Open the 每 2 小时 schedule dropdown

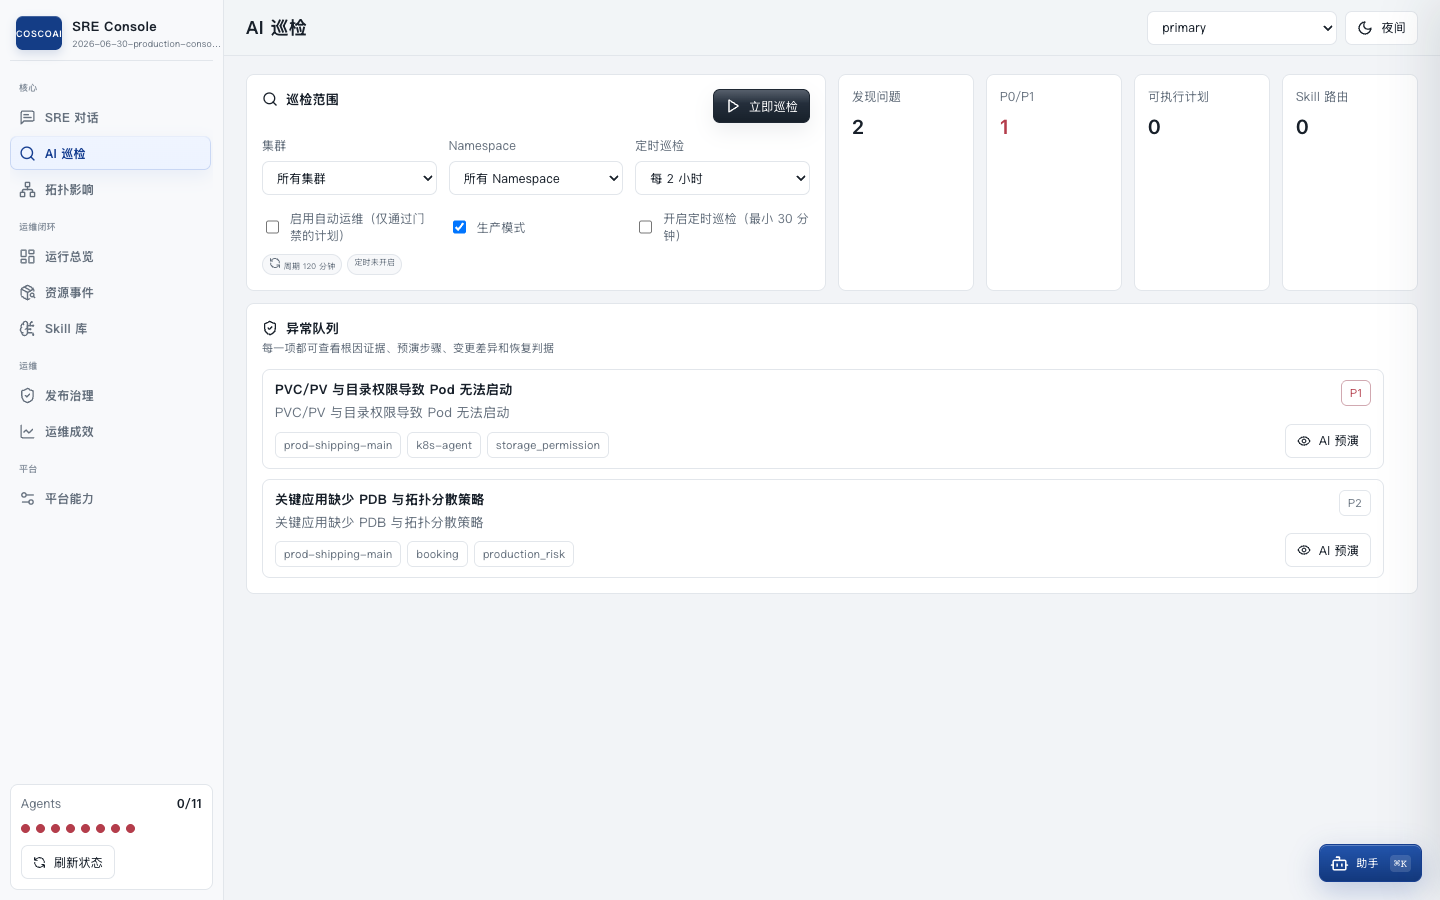(722, 178)
